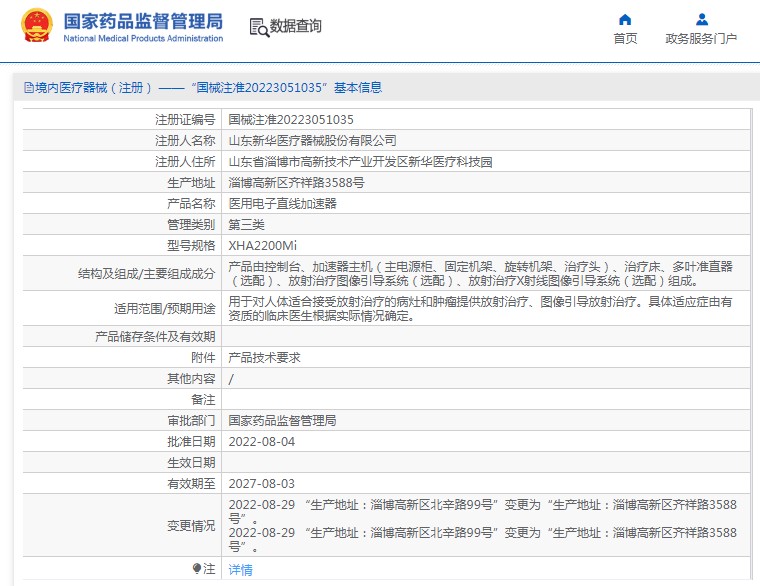The width and height of the screenshot is (760, 586).
Task: Click the 适用范围/预期用途 label
Action: point(164,309)
